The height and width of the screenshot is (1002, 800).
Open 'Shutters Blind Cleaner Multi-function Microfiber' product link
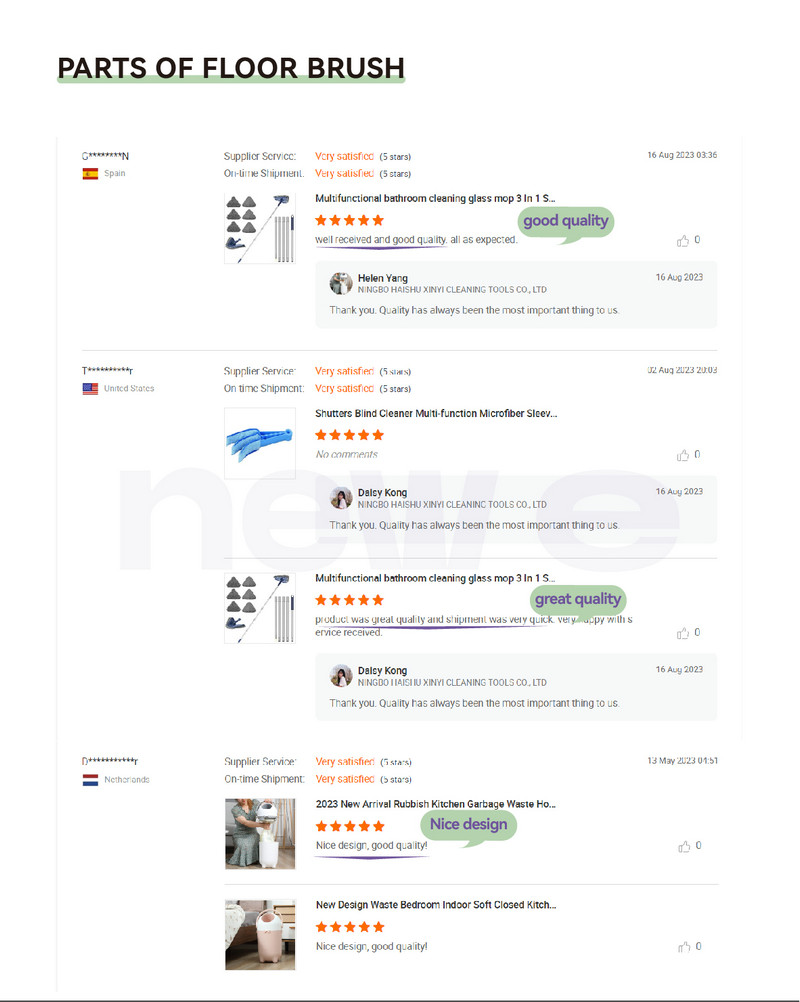pyautogui.click(x=436, y=413)
